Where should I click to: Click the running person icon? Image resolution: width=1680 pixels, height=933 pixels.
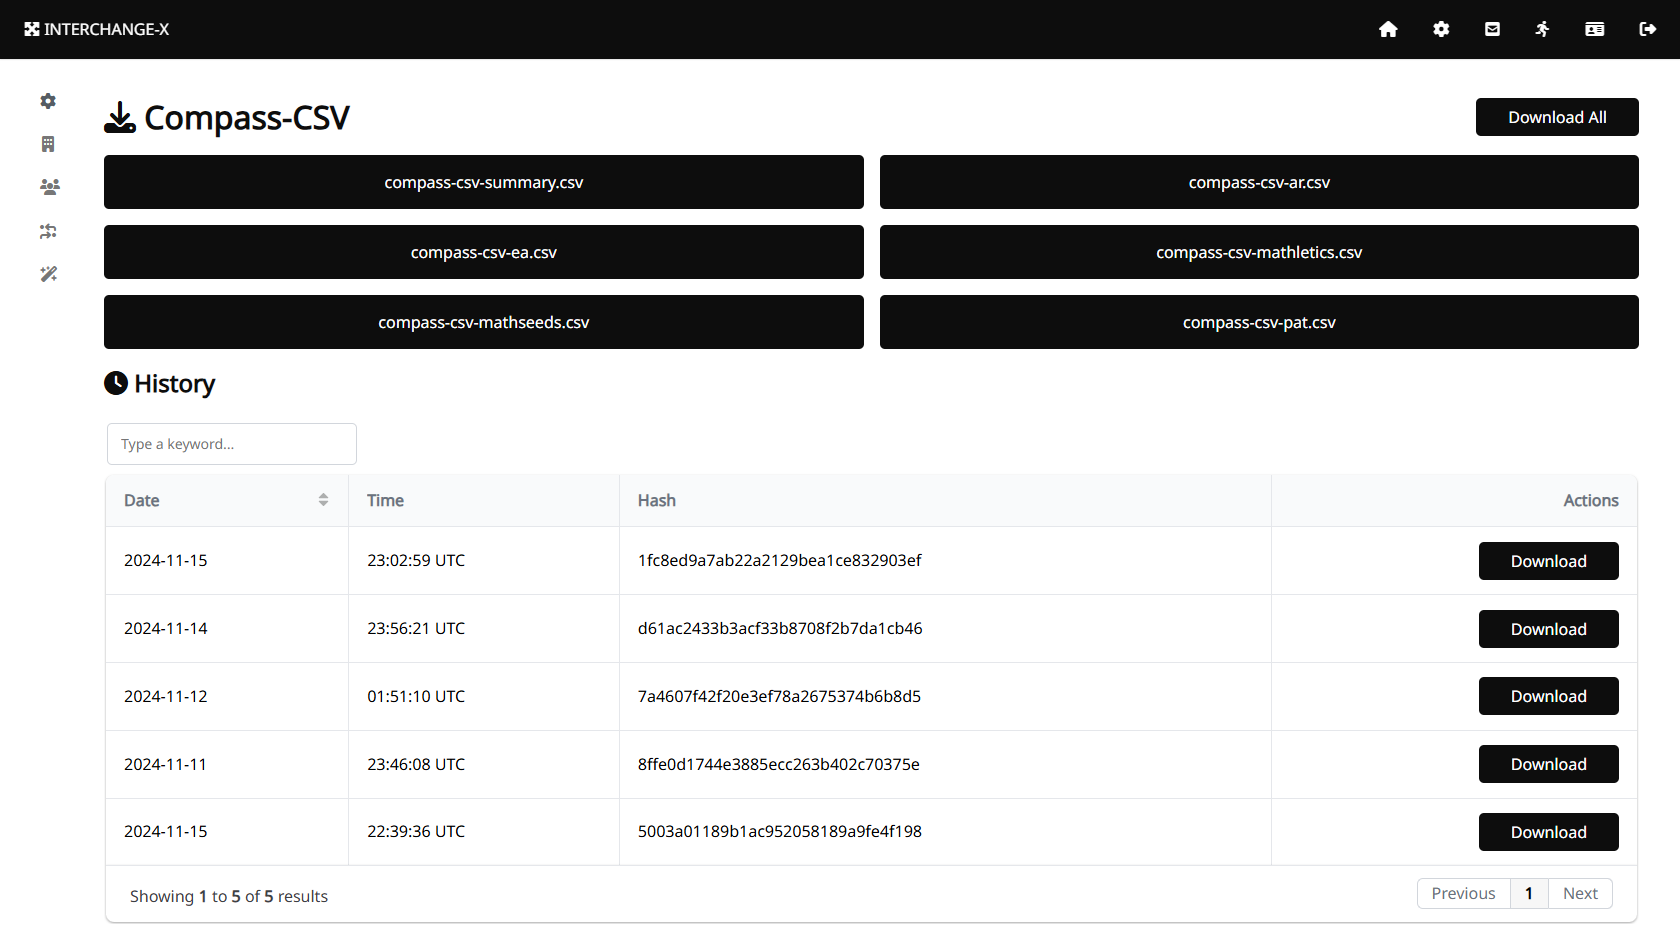pyautogui.click(x=1542, y=29)
